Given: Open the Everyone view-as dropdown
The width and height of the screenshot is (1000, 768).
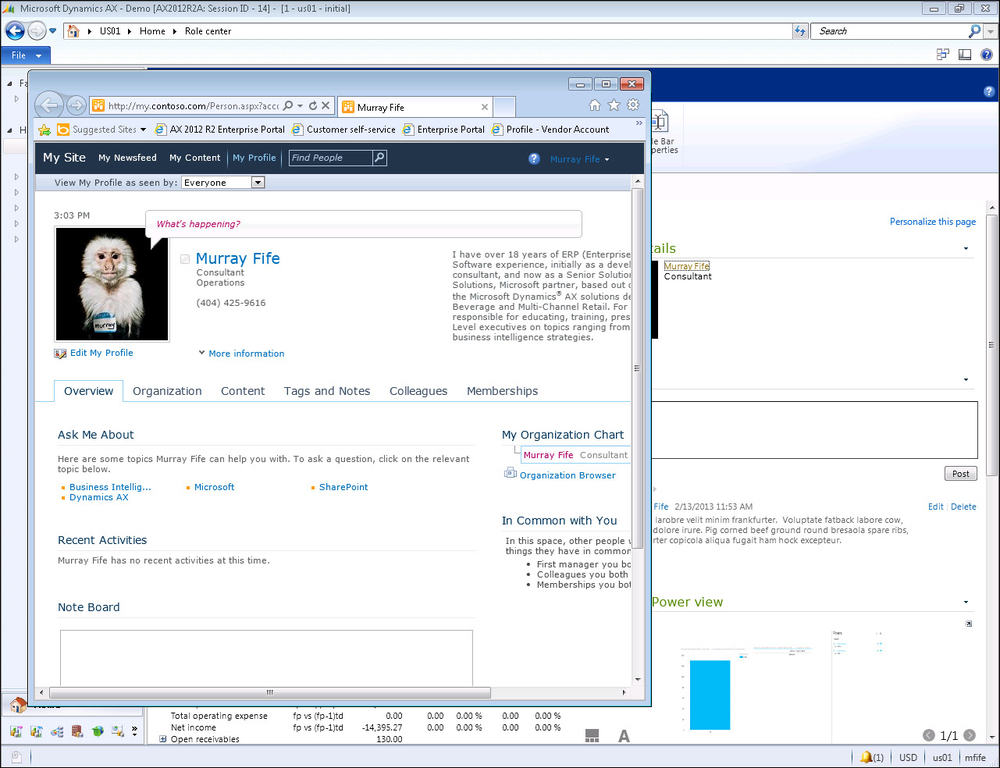Looking at the screenshot, I should (258, 182).
